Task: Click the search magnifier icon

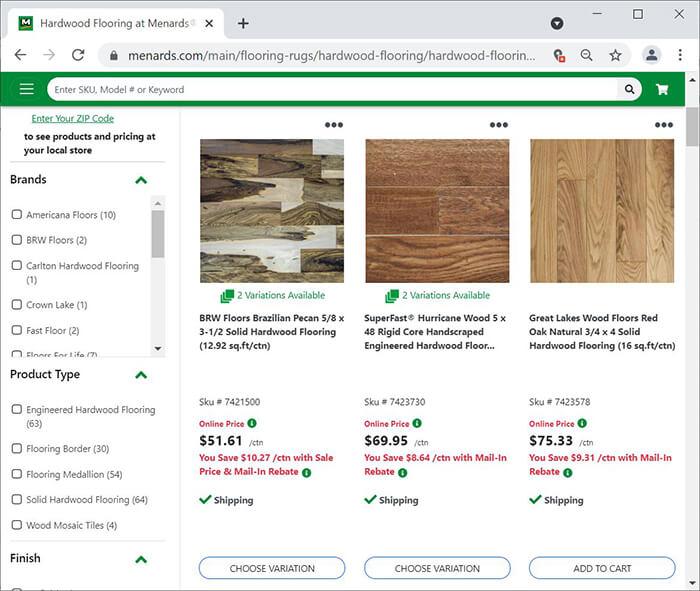Action: click(x=629, y=89)
